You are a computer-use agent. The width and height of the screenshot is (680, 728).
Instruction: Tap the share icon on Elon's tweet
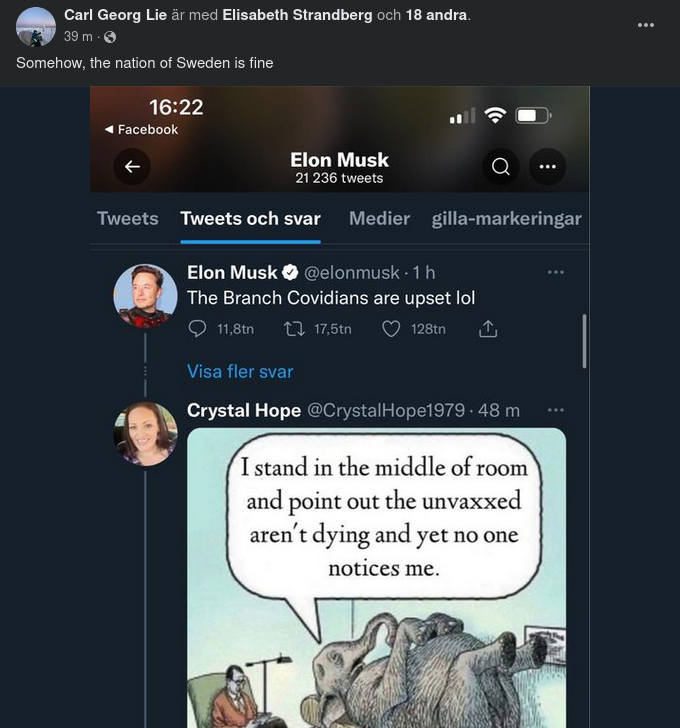(488, 329)
